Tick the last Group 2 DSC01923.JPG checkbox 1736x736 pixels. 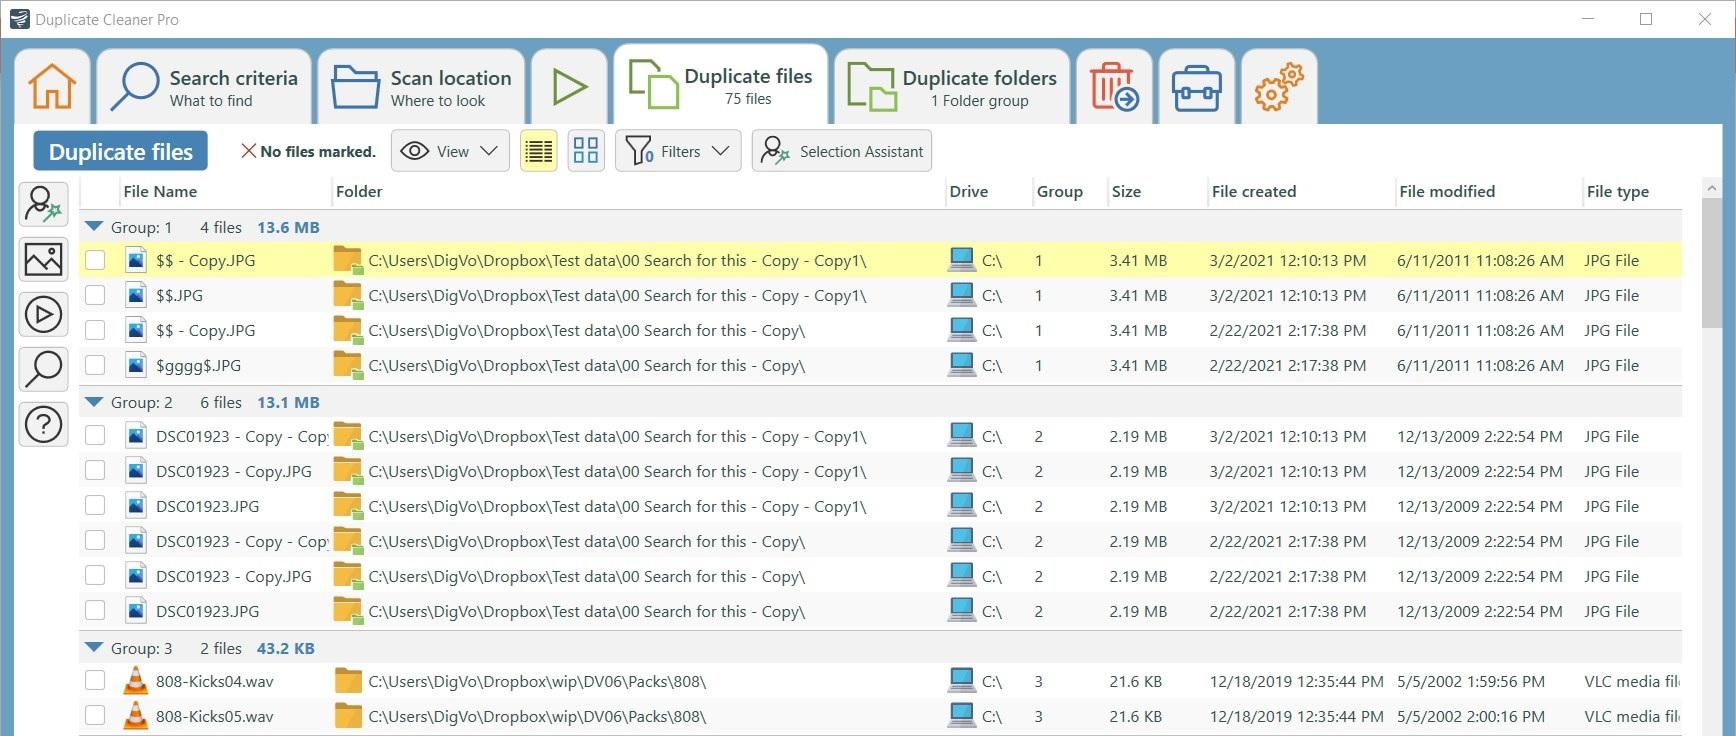point(95,611)
